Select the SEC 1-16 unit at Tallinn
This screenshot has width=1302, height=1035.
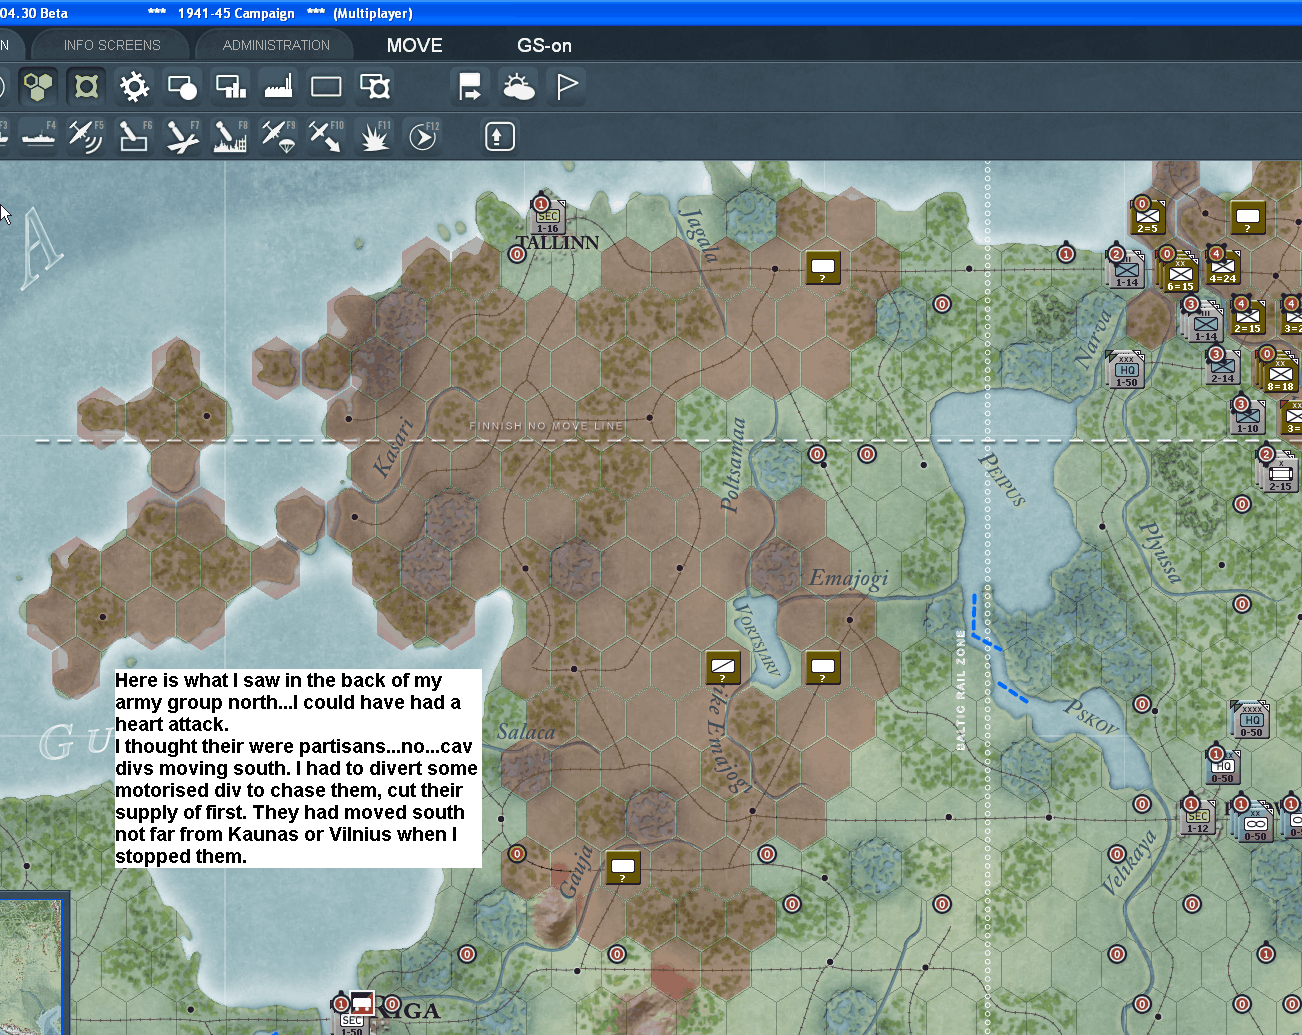point(548,217)
